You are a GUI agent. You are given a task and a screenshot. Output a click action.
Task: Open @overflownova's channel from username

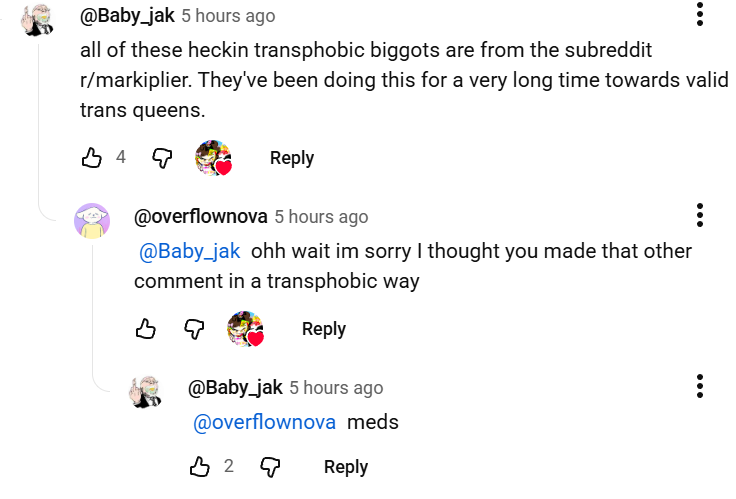pyautogui.click(x=200, y=216)
